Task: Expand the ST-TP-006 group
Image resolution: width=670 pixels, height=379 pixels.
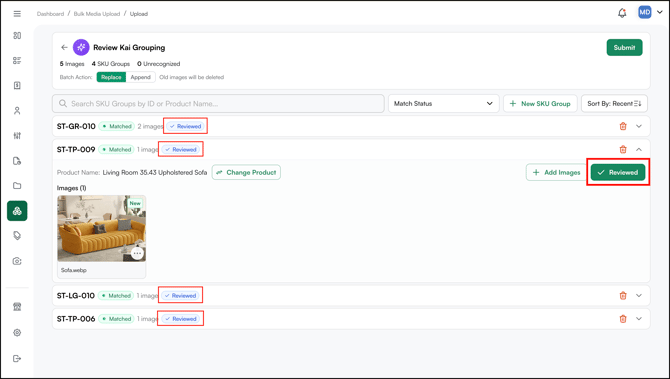Action: [x=639, y=318]
